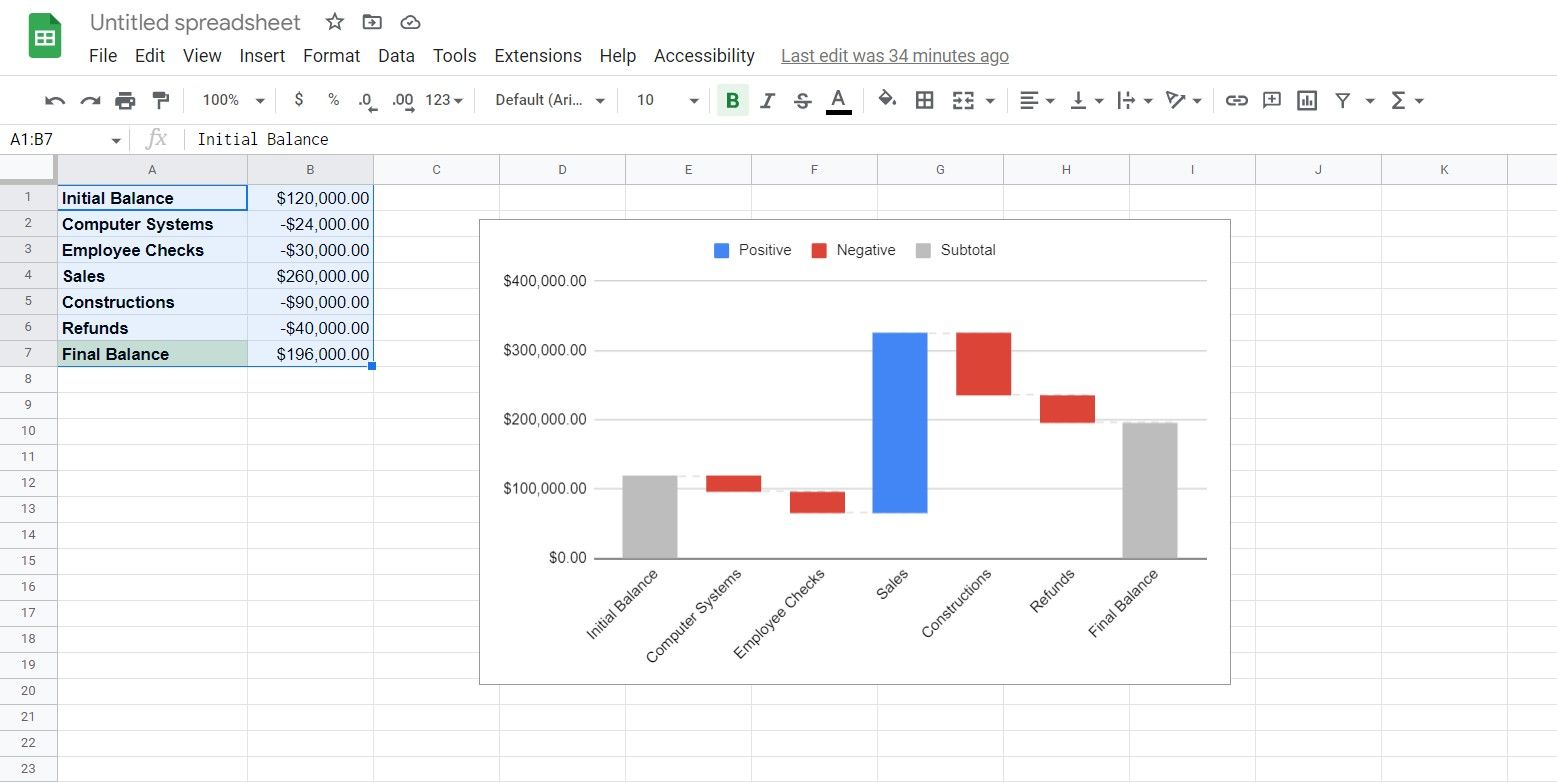Click the Create a filter icon

(x=1343, y=100)
